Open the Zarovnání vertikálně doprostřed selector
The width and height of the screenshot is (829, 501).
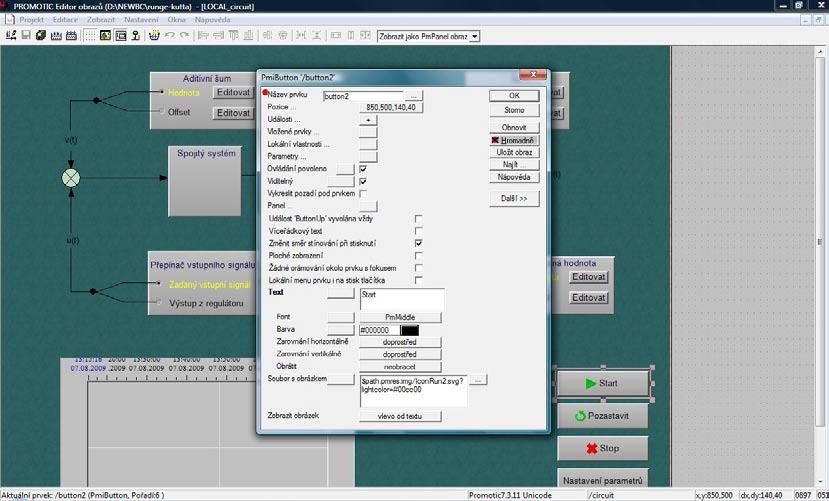pyautogui.click(x=400, y=354)
